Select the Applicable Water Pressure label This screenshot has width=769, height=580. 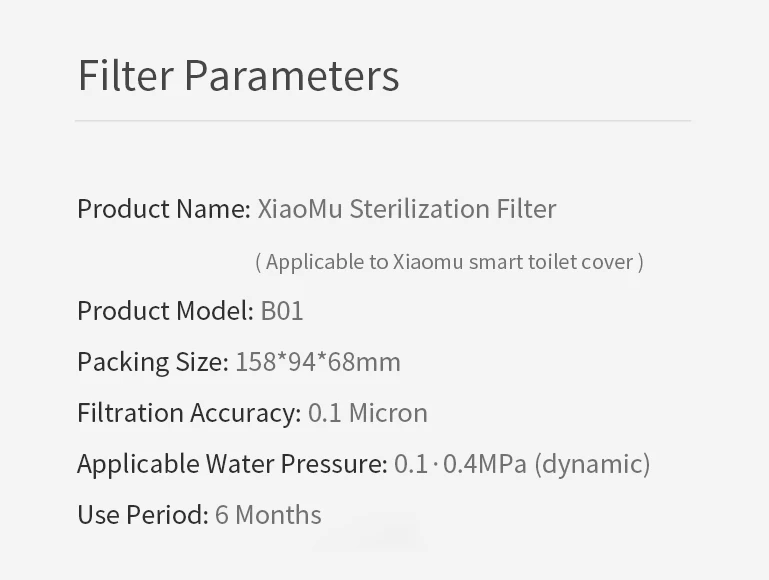(232, 464)
